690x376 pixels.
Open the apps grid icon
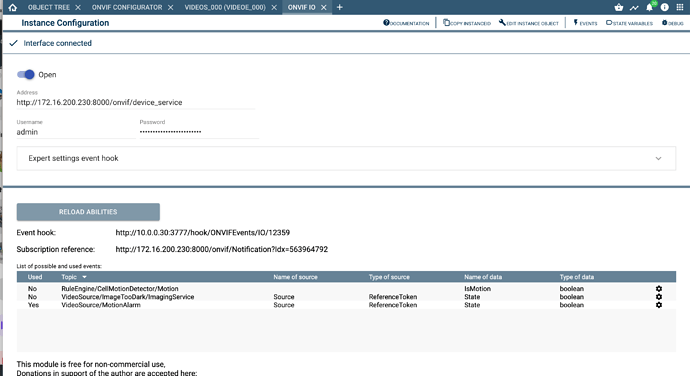[x=680, y=7]
